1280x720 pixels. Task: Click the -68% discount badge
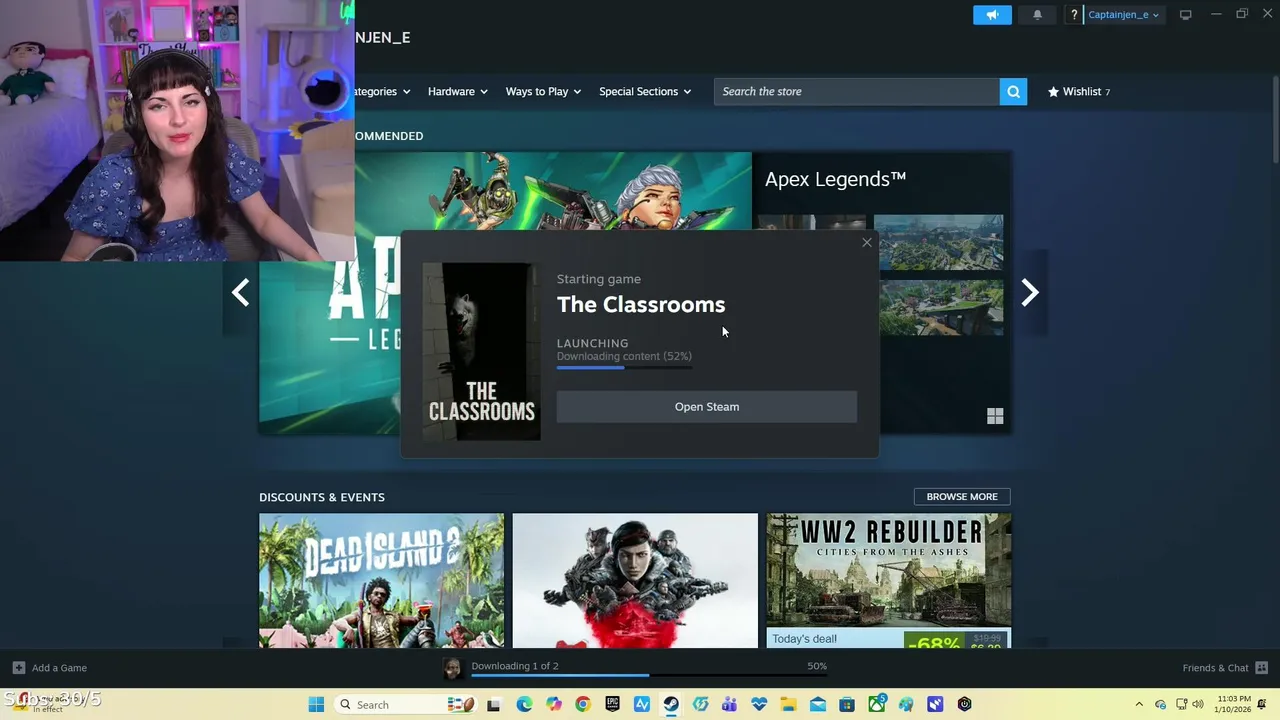click(934, 641)
